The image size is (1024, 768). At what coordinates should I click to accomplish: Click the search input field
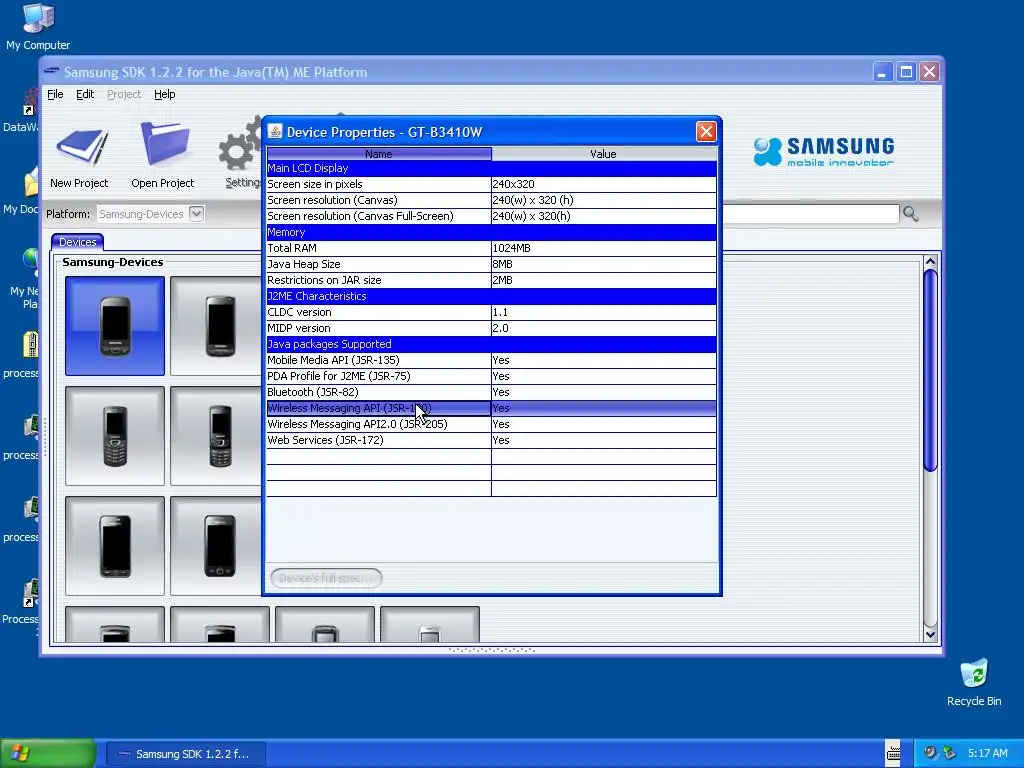[x=810, y=214]
